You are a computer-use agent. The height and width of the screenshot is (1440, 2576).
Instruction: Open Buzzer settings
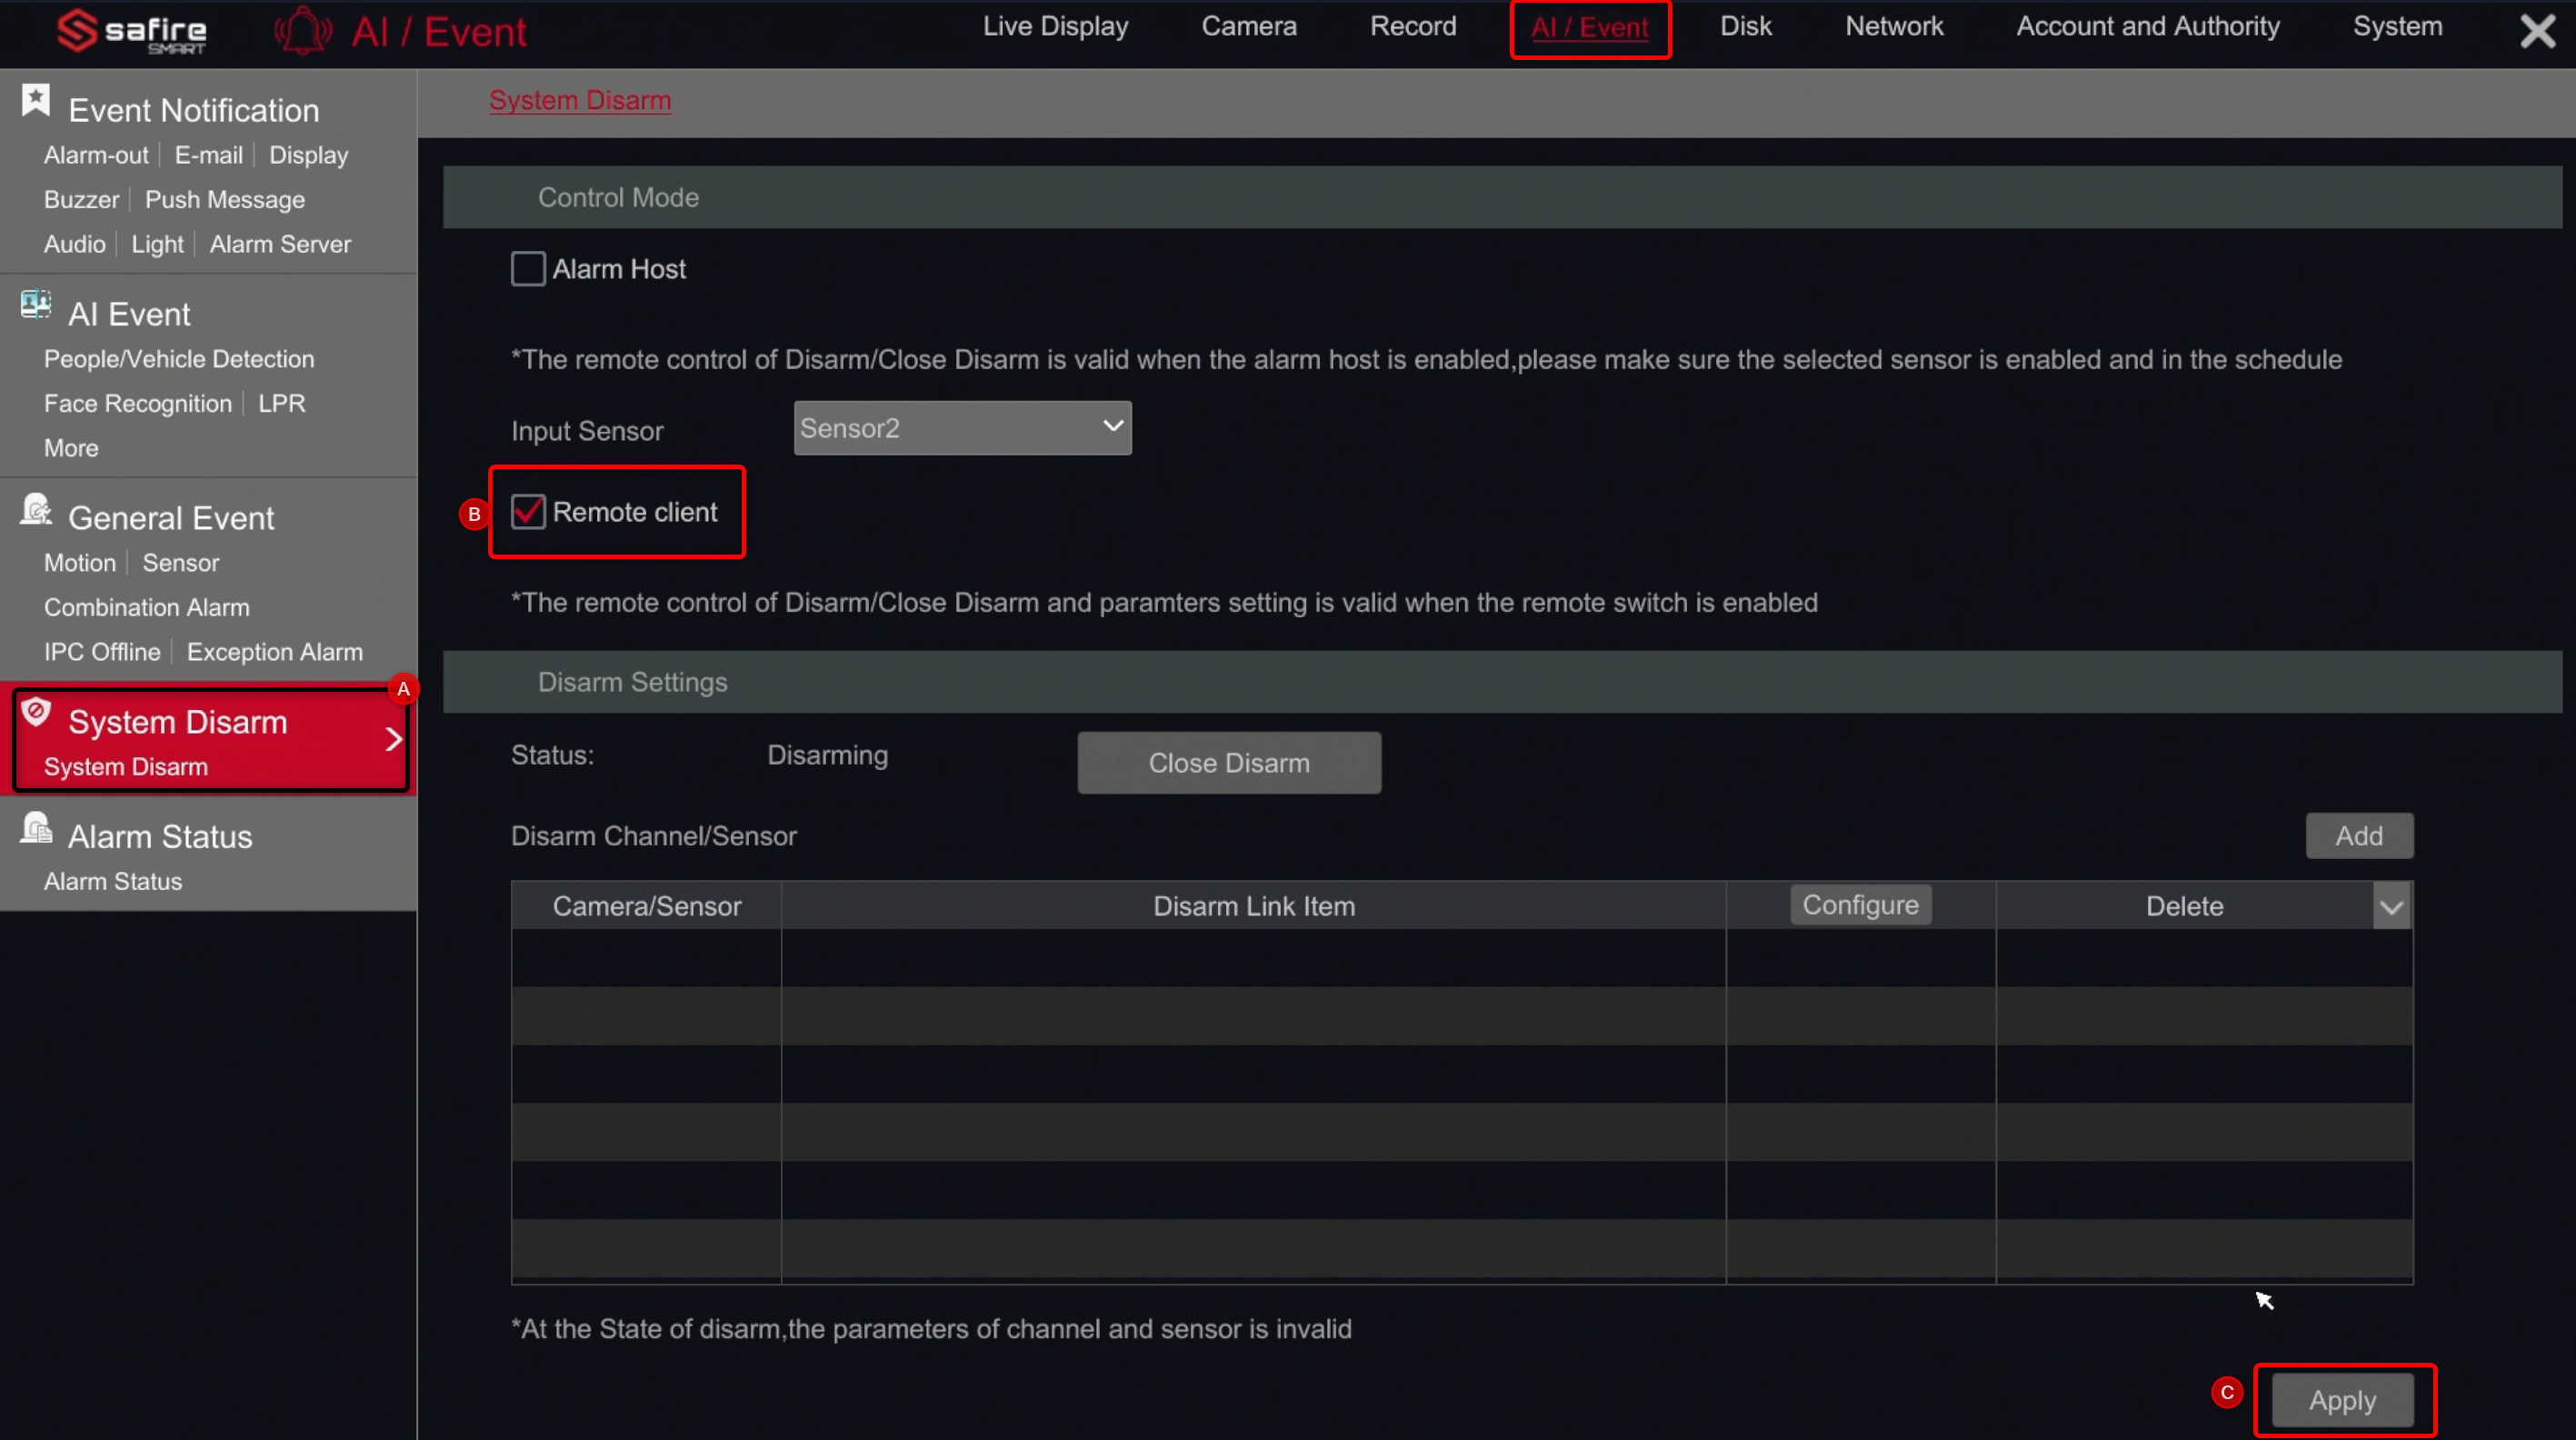tap(81, 200)
